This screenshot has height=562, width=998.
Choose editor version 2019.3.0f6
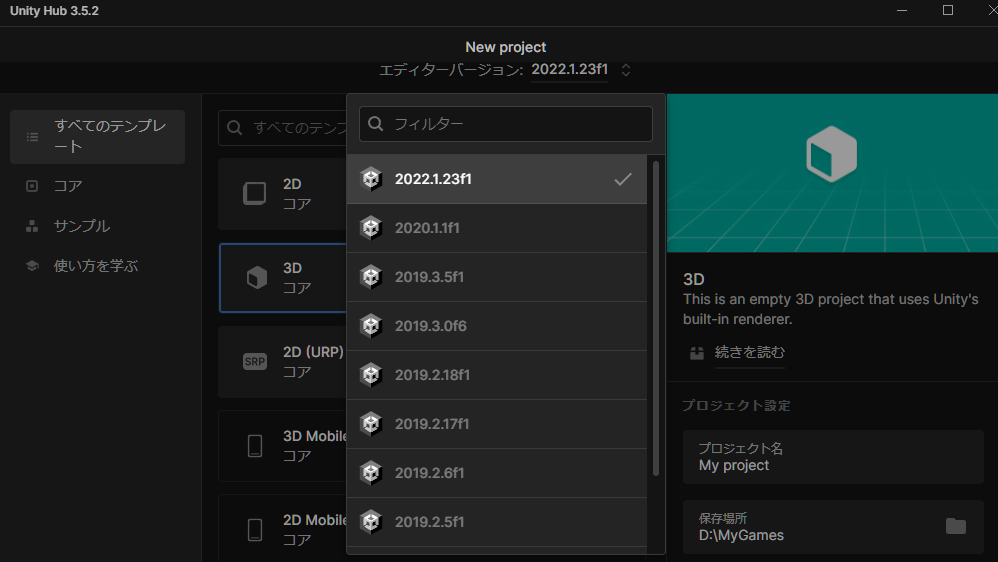pos(496,326)
